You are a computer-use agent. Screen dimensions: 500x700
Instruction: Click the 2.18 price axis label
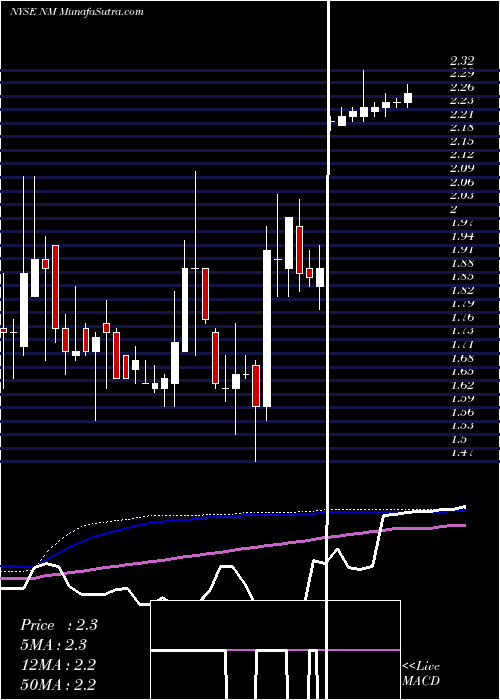tap(462, 128)
